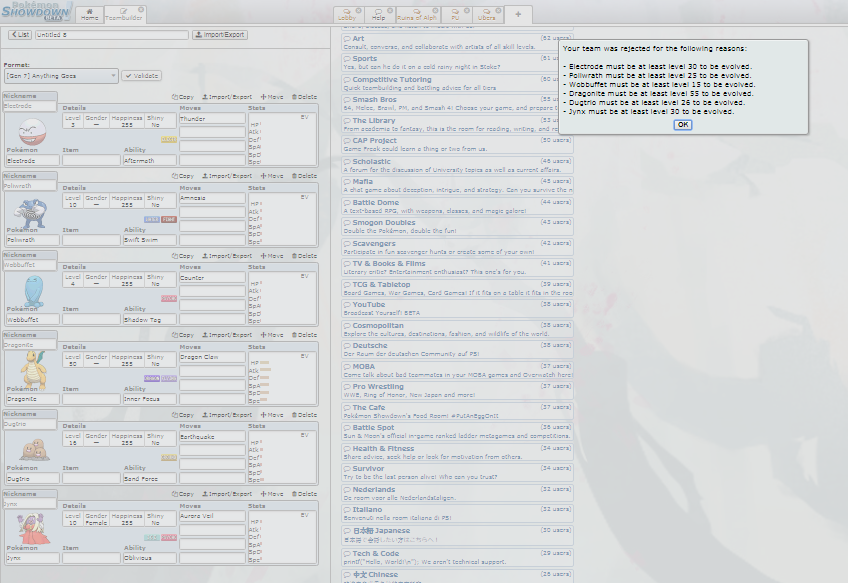The height and width of the screenshot is (583, 848).
Task: Change Dragonite's Inner Focus ability
Action: (149, 399)
